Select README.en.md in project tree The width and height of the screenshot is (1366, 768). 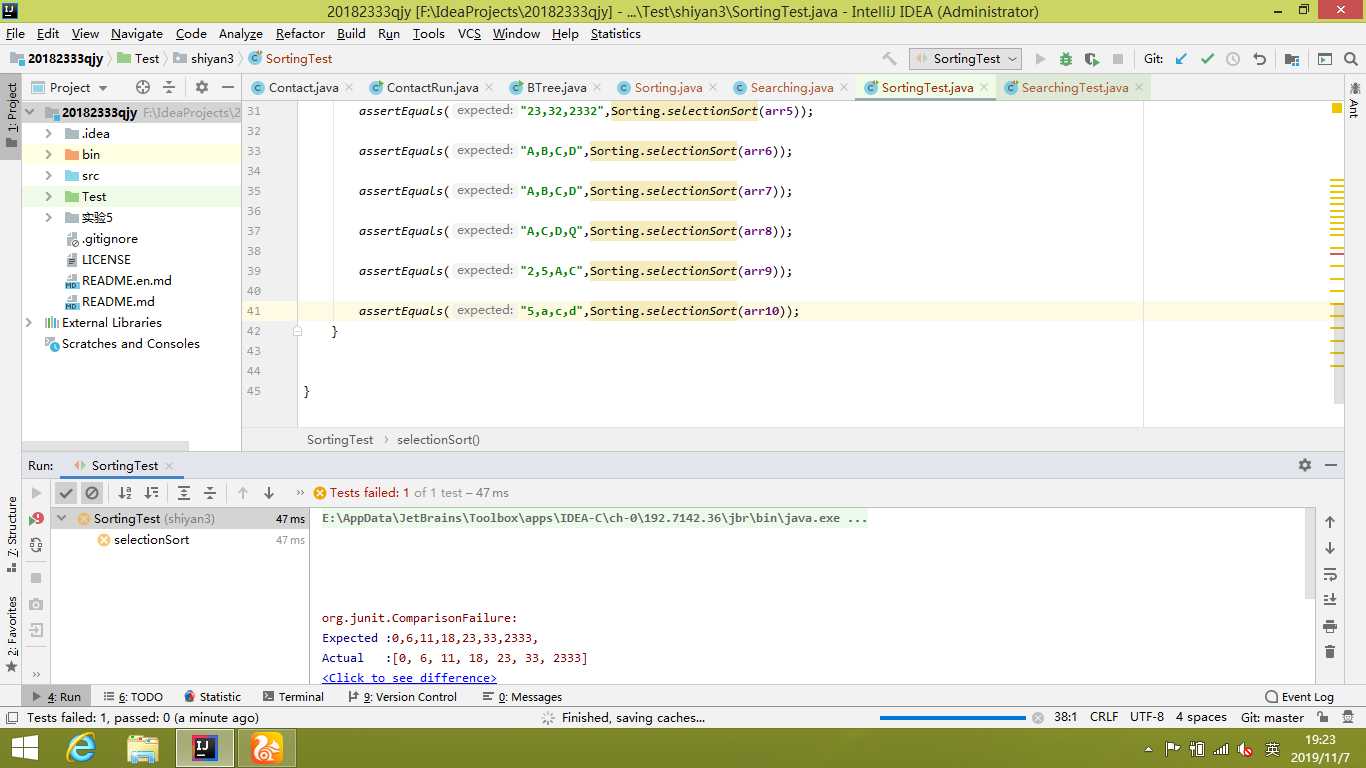pyautogui.click(x=126, y=280)
